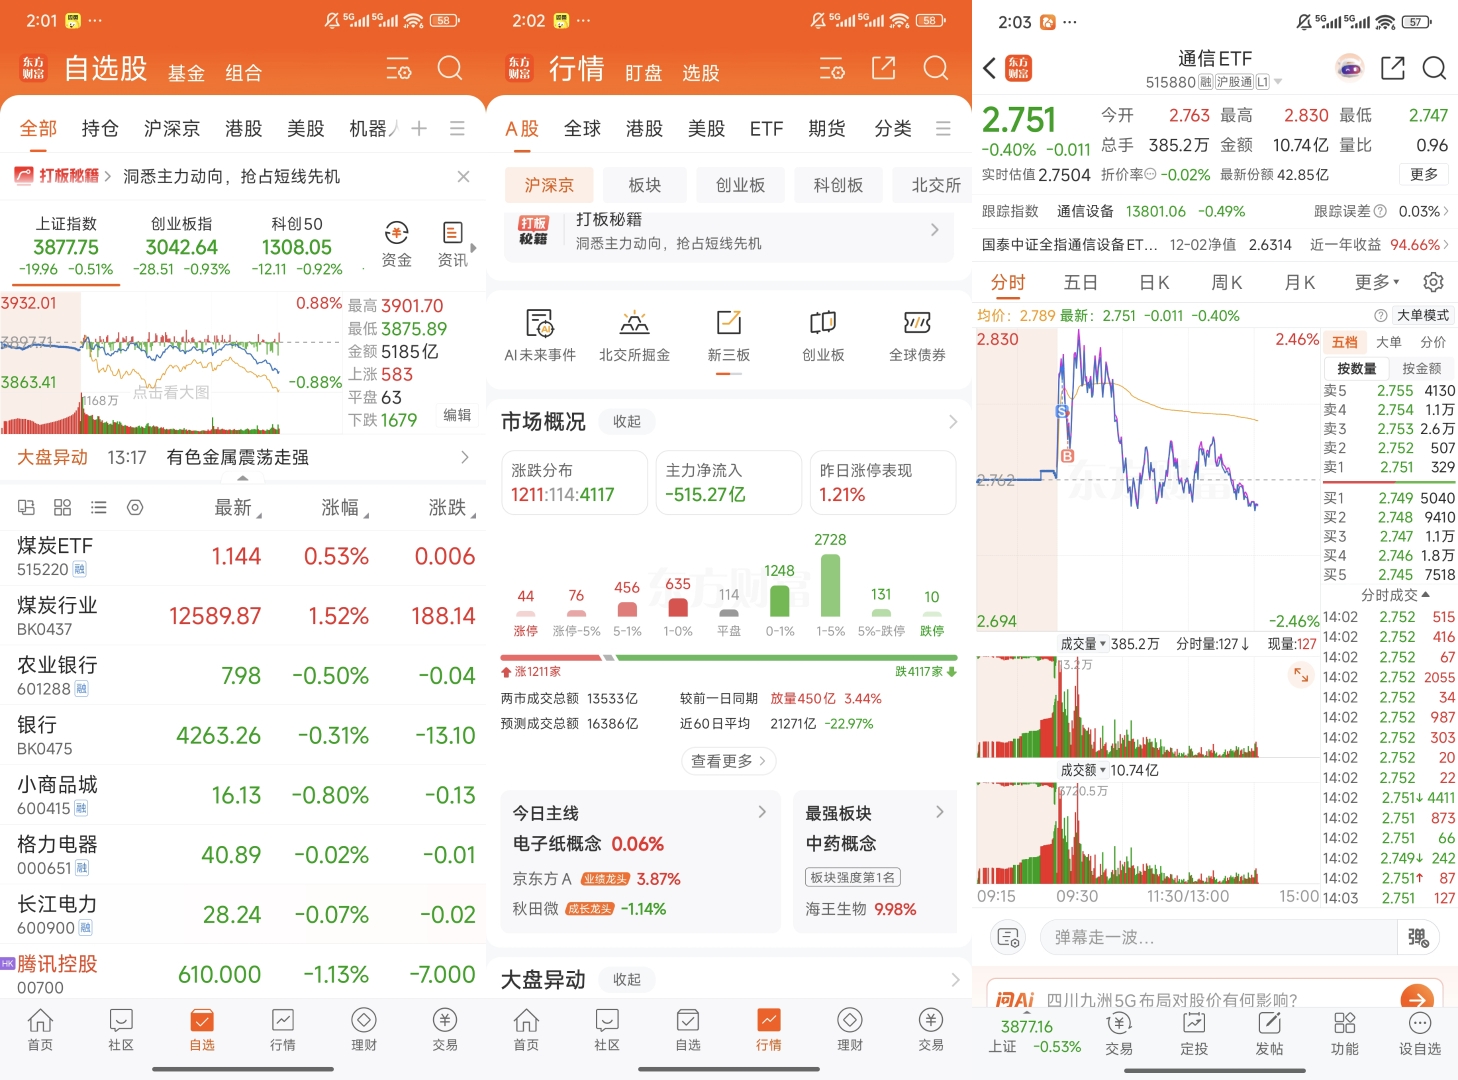Open 北交所掘金 shortcut

[x=634, y=335]
